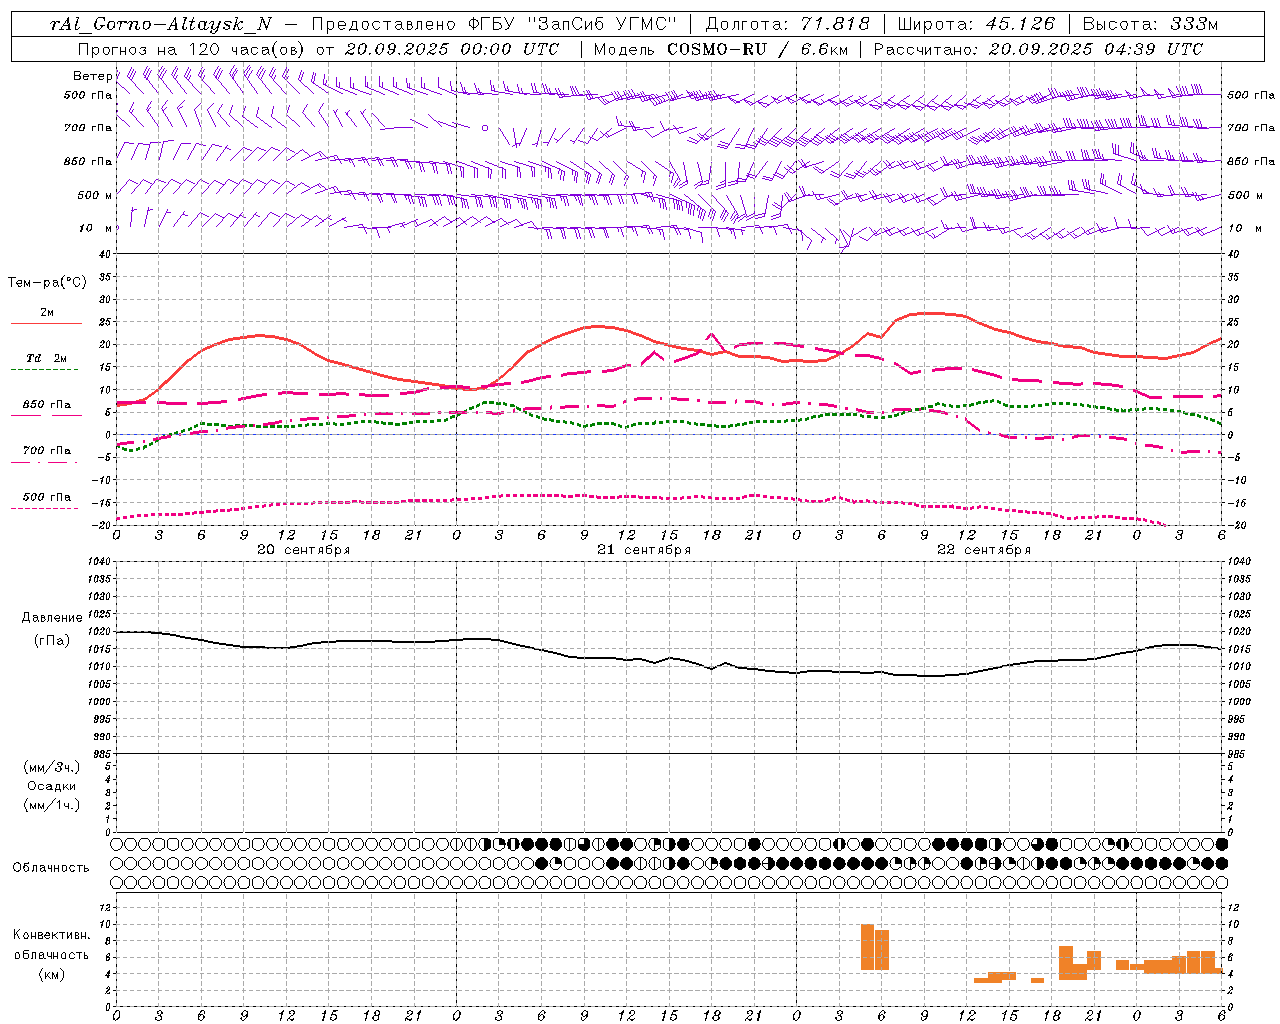The height and width of the screenshot is (1024, 1280).
Task: Click the Конвективн. convective cloud label
Action: click(52, 935)
